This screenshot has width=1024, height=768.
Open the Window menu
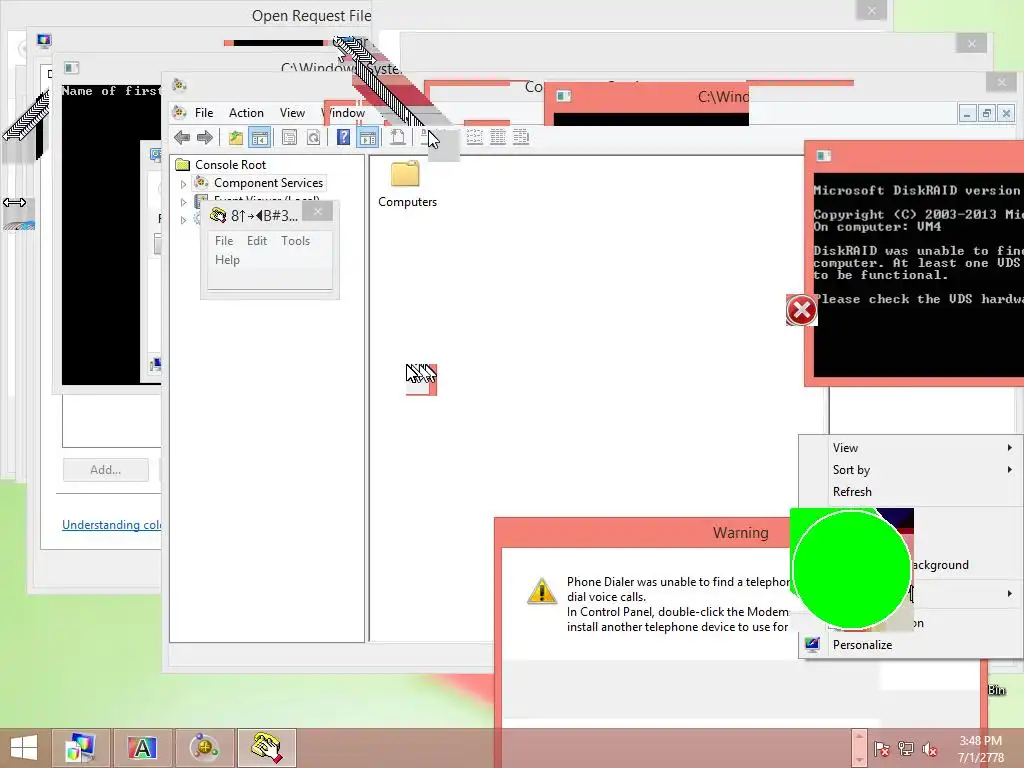point(344,112)
